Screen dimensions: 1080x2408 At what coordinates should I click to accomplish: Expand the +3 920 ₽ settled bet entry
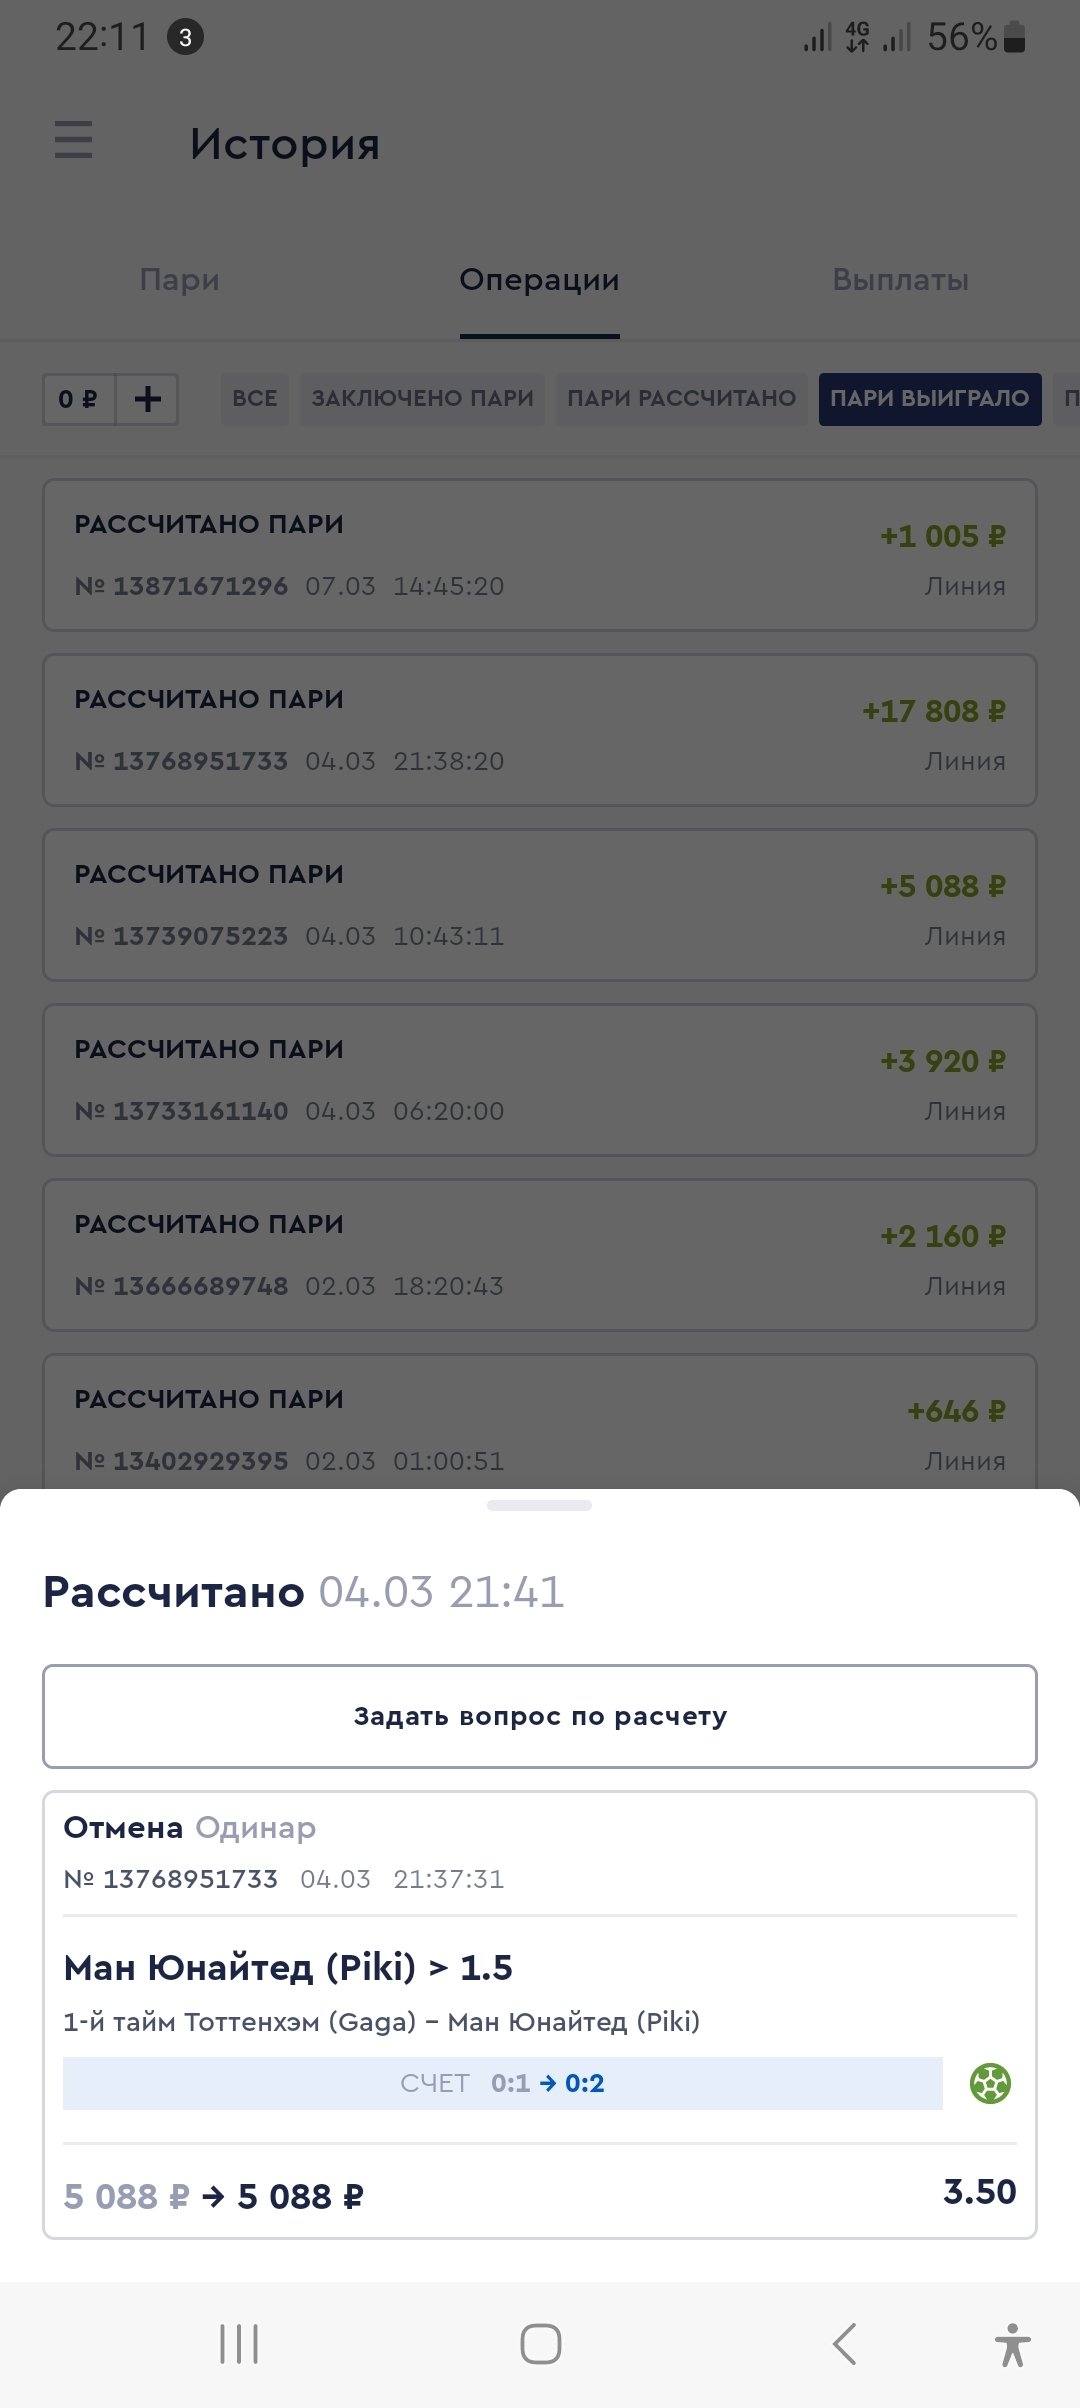coord(539,1080)
